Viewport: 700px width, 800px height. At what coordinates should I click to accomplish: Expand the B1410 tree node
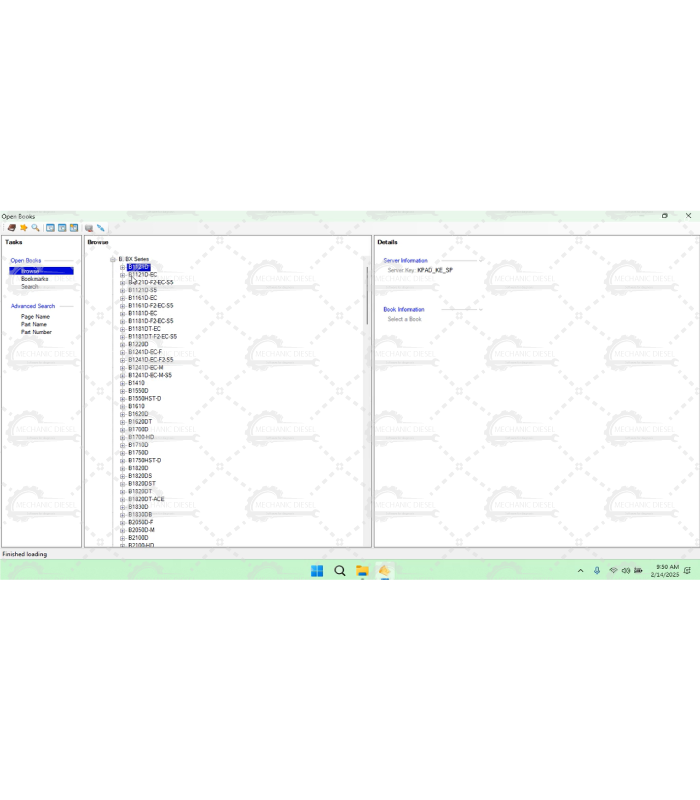pos(122,383)
